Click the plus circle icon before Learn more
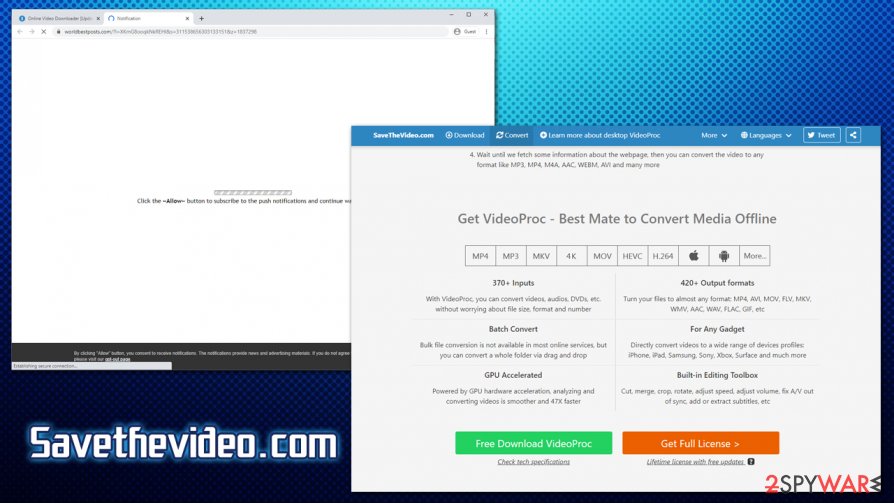Screen dimensions: 894x504 click(x=543, y=135)
